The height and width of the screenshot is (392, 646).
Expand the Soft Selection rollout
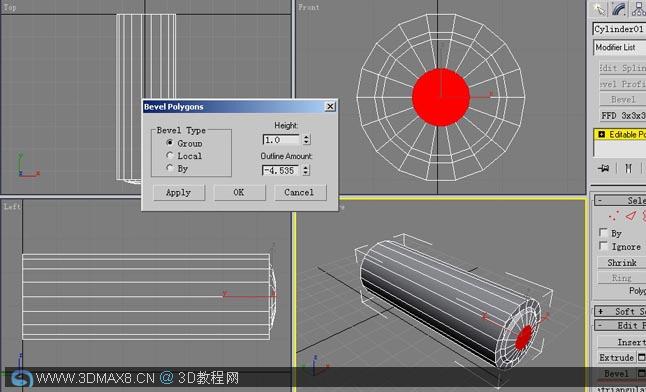620,311
